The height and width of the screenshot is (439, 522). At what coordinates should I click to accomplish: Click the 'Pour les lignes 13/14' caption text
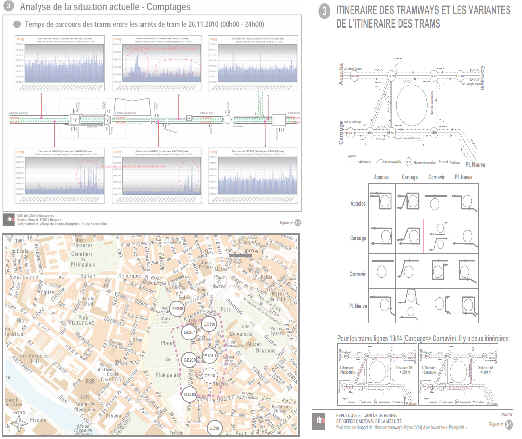click(423, 338)
